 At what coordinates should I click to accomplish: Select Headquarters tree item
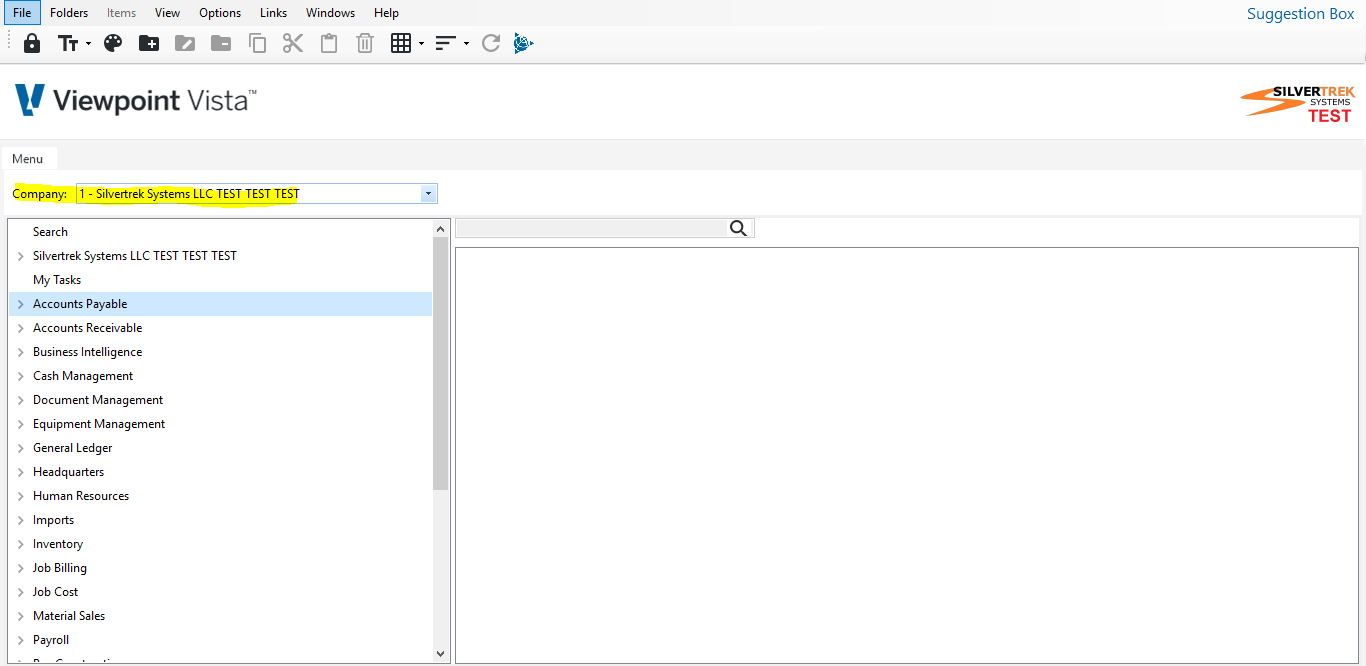tap(68, 472)
